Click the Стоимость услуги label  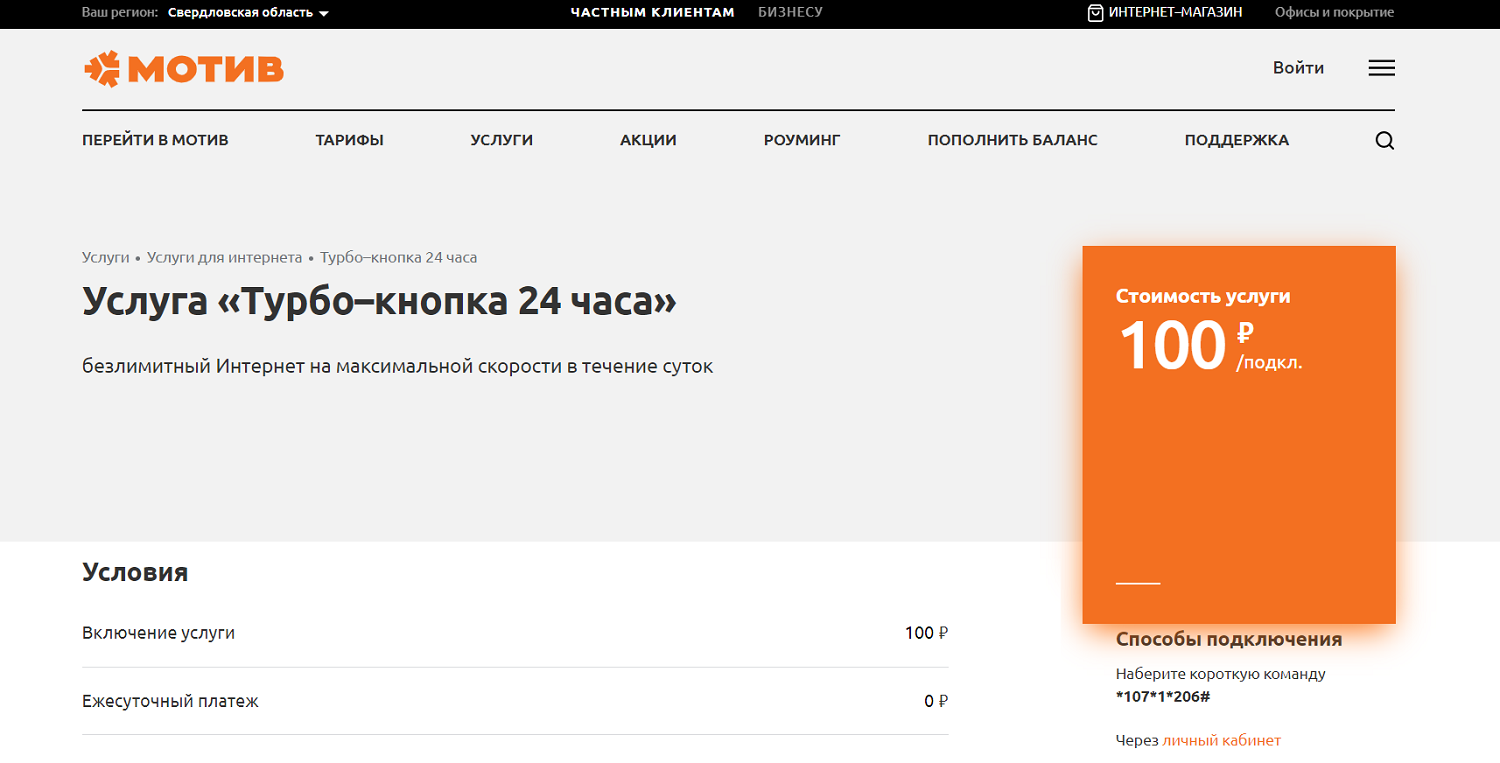point(1203,296)
